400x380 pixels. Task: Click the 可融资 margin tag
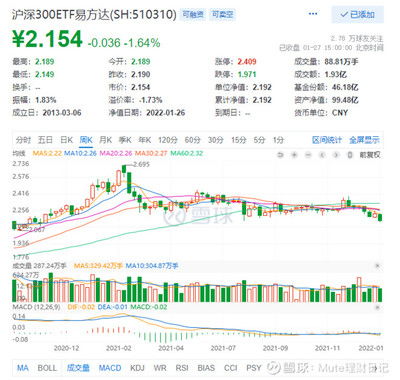[x=193, y=14]
